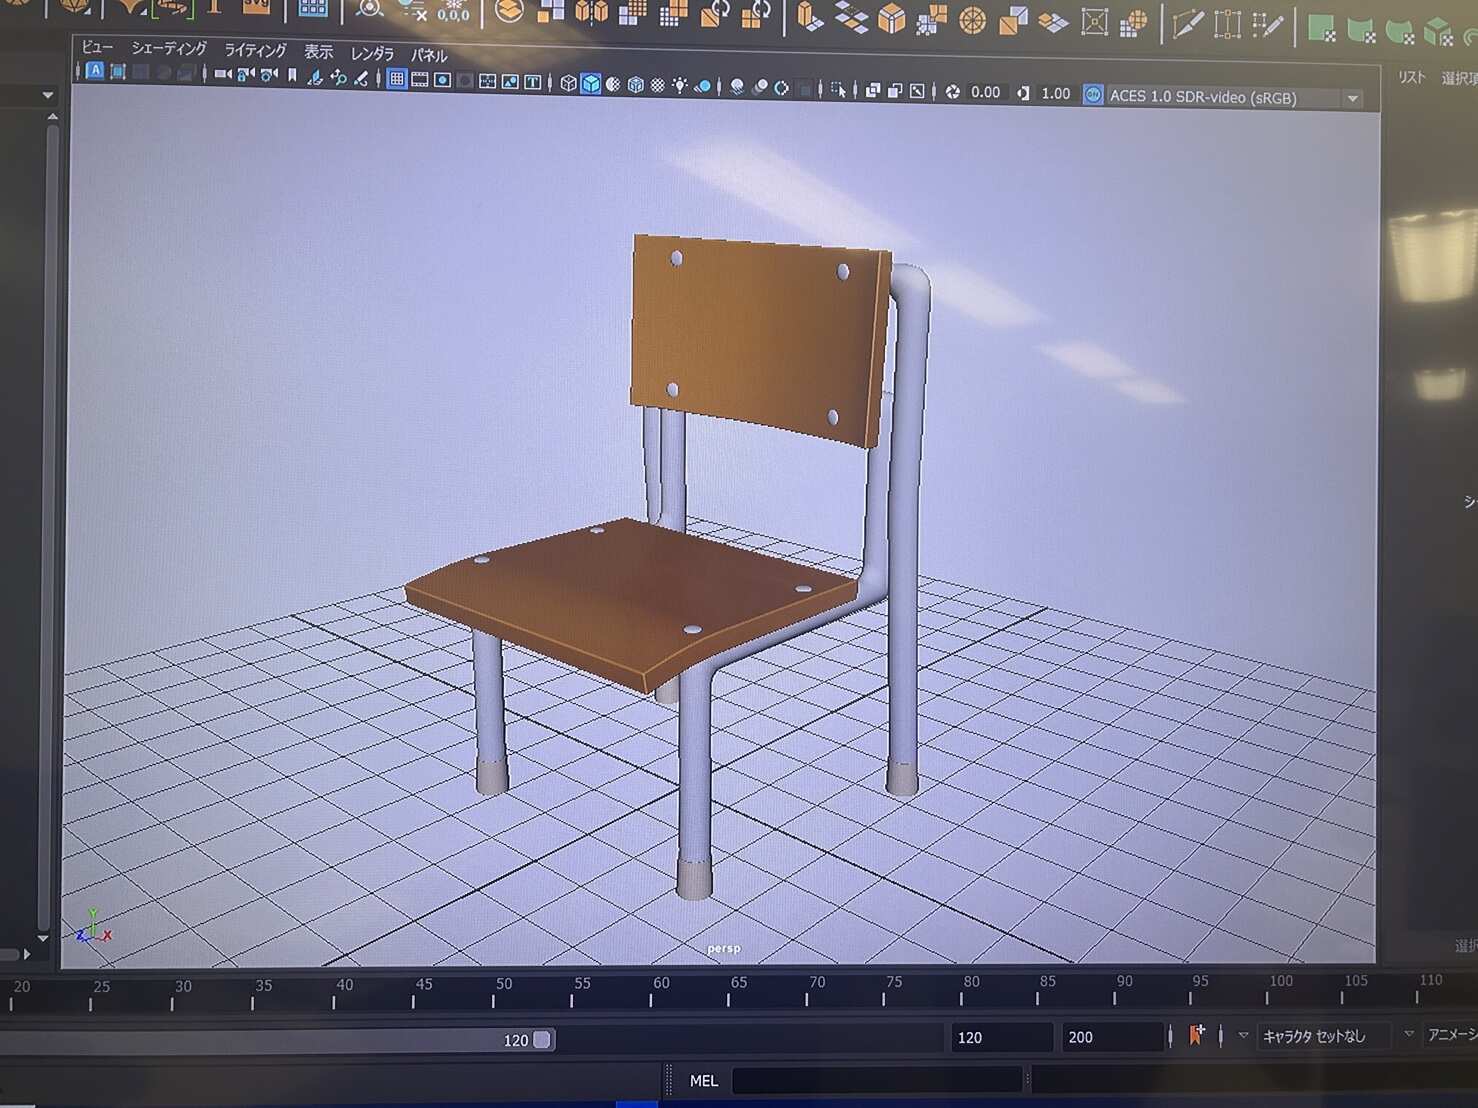
Task: Expand the left panel dropdown arrow
Action: click(47, 95)
